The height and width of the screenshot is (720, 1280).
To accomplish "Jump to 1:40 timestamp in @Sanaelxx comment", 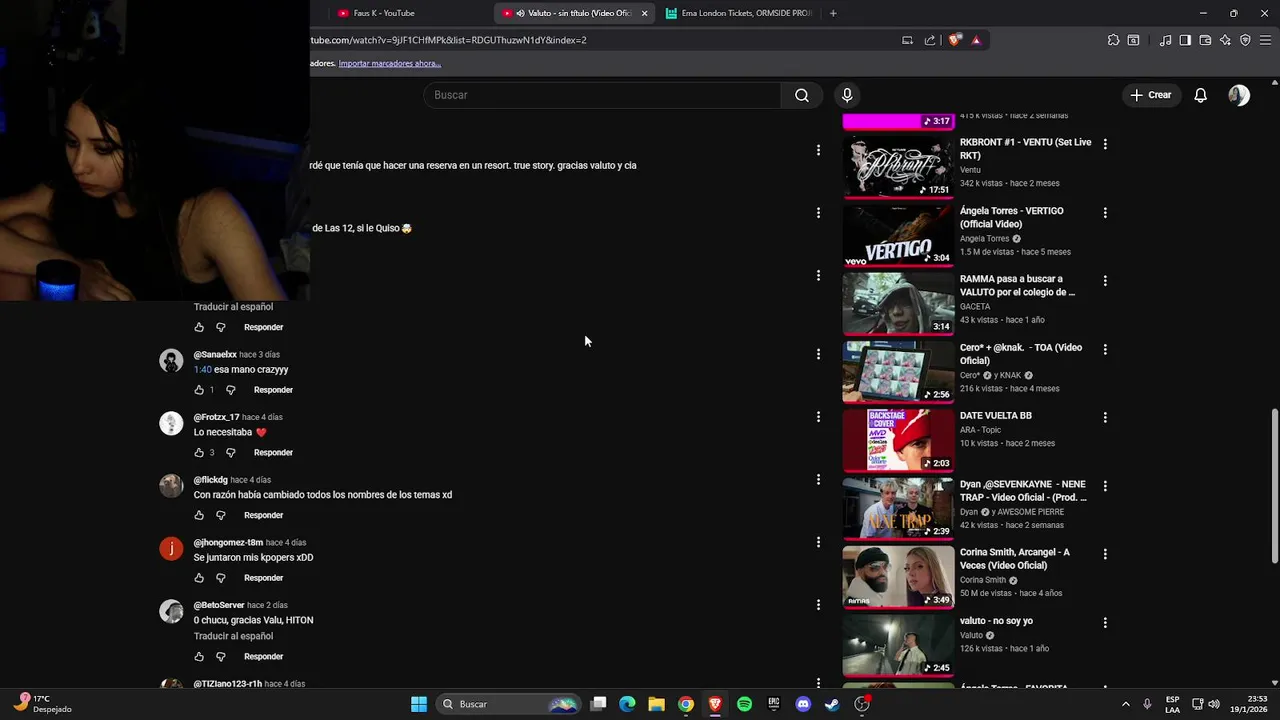I will click(x=202, y=370).
